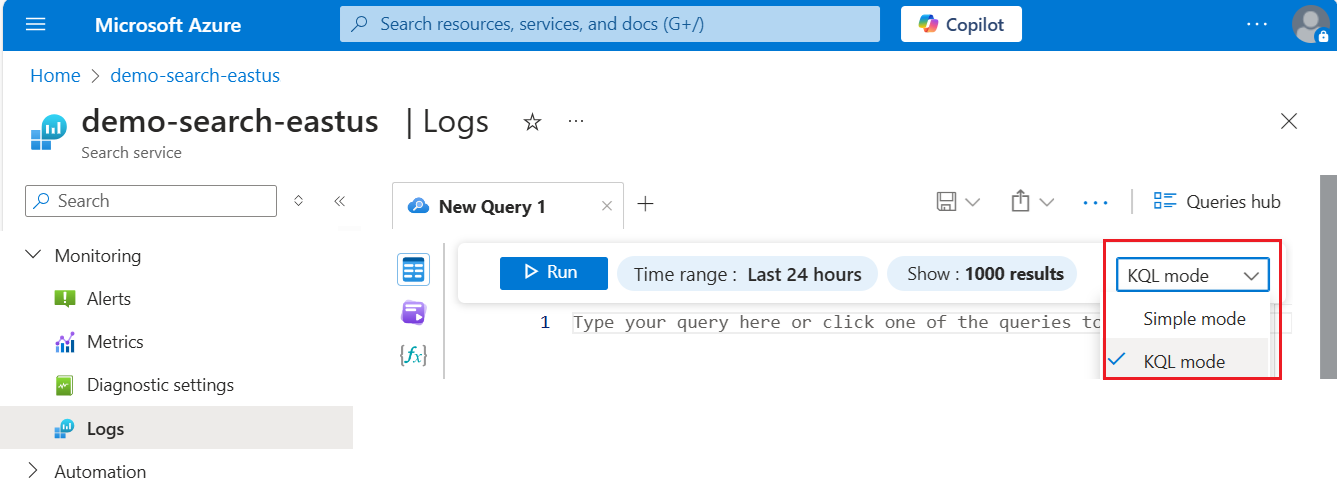Run the query
The image size is (1337, 491).
[x=553, y=273]
